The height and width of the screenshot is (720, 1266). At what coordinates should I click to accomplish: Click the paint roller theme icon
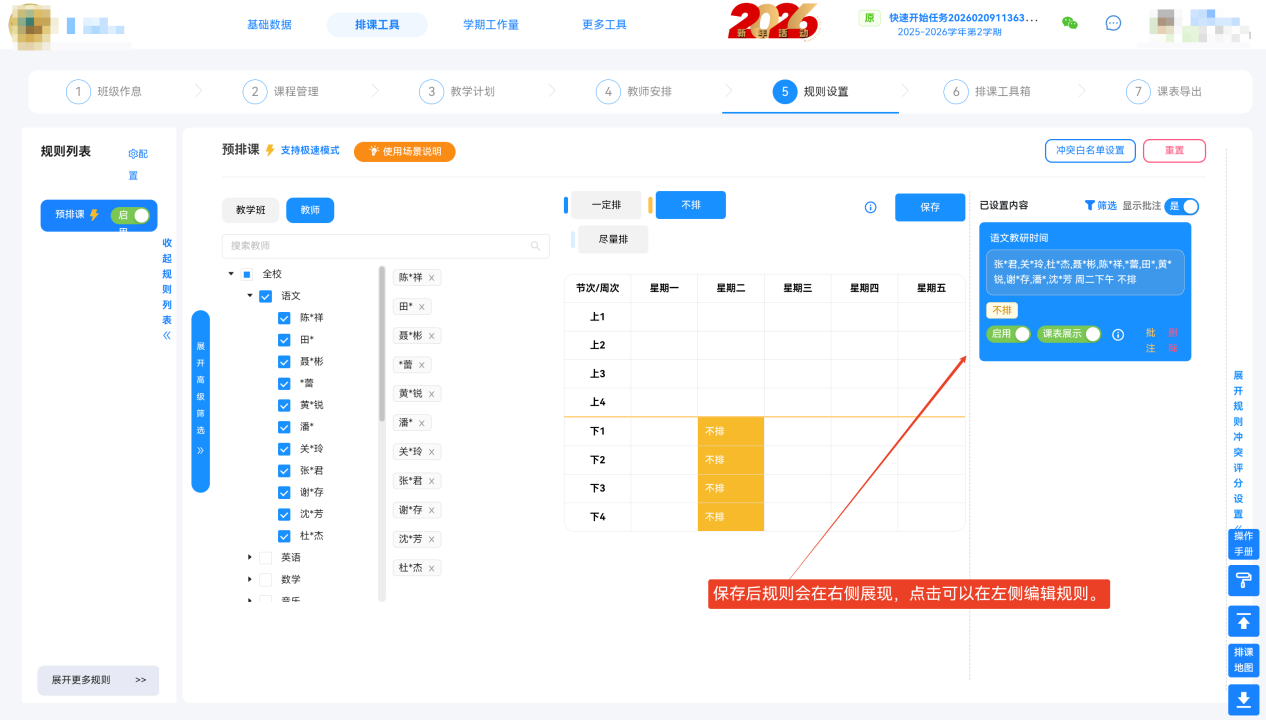point(1244,580)
